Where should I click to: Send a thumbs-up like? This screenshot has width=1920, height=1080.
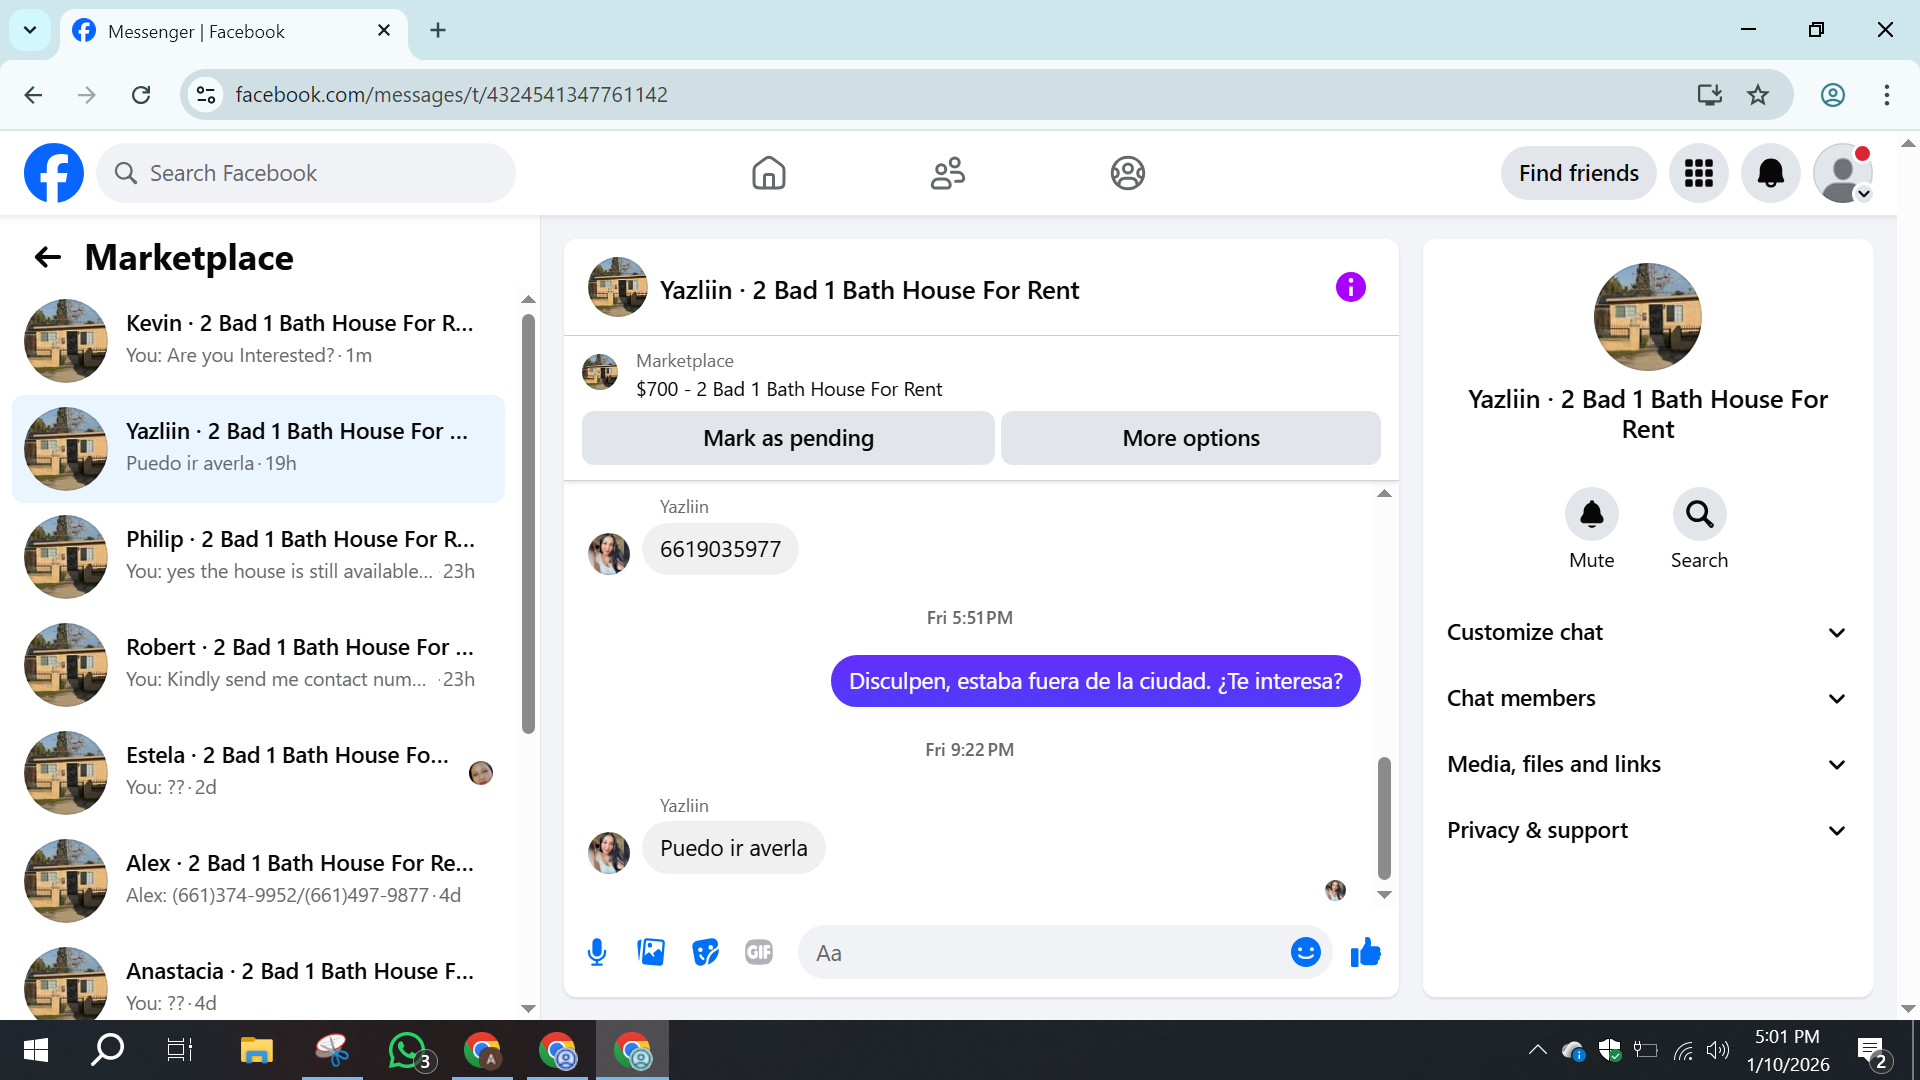(x=1365, y=952)
